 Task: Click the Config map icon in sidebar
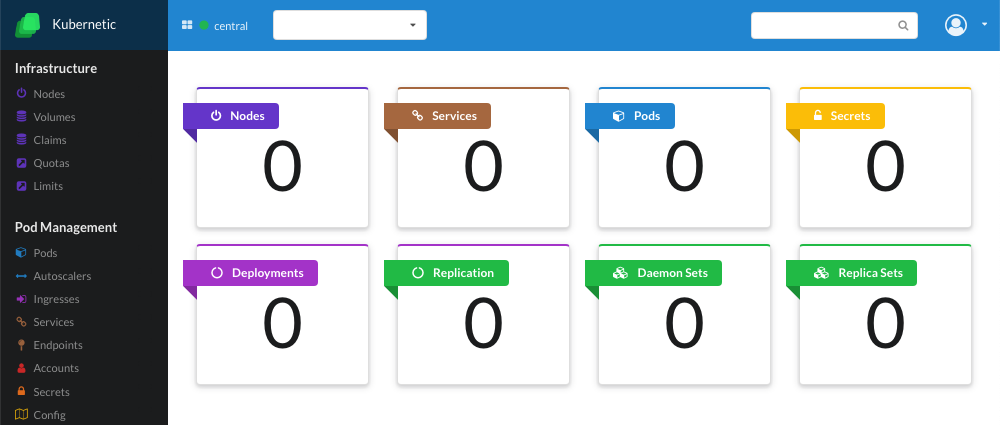point(22,414)
